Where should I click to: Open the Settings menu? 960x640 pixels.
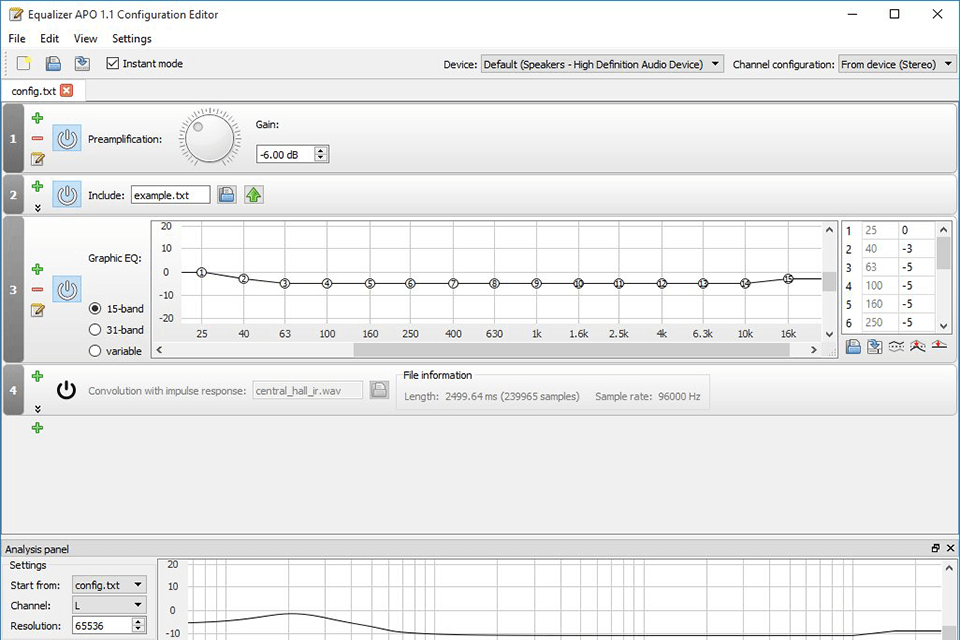coord(131,38)
